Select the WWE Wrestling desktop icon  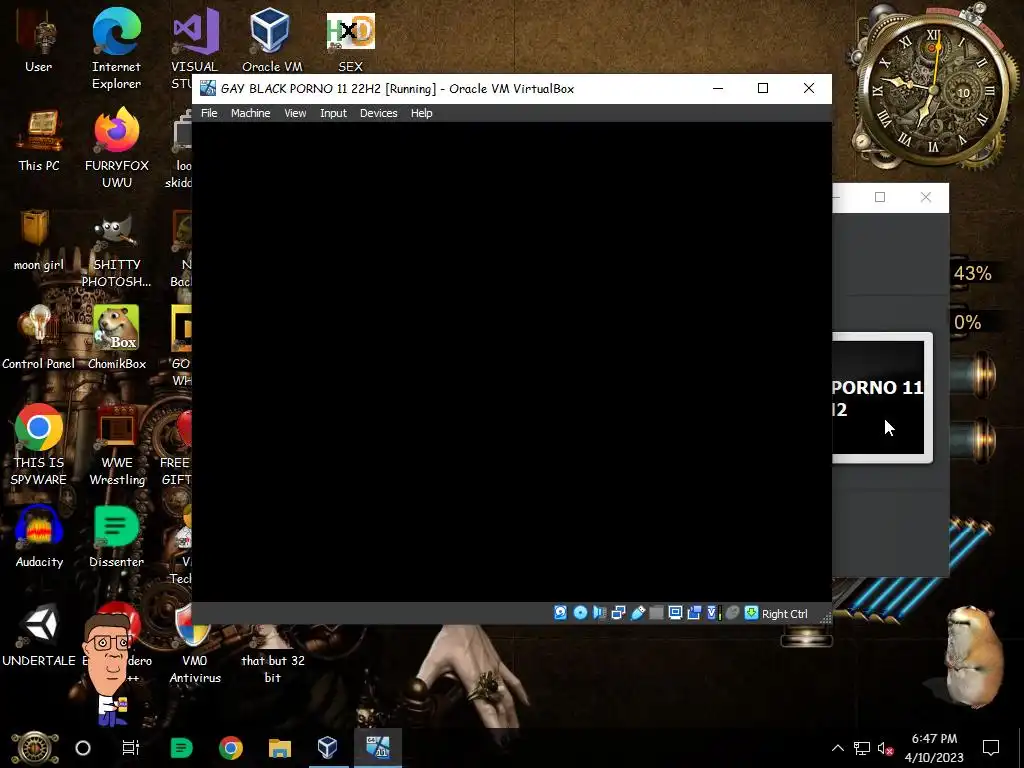click(117, 445)
